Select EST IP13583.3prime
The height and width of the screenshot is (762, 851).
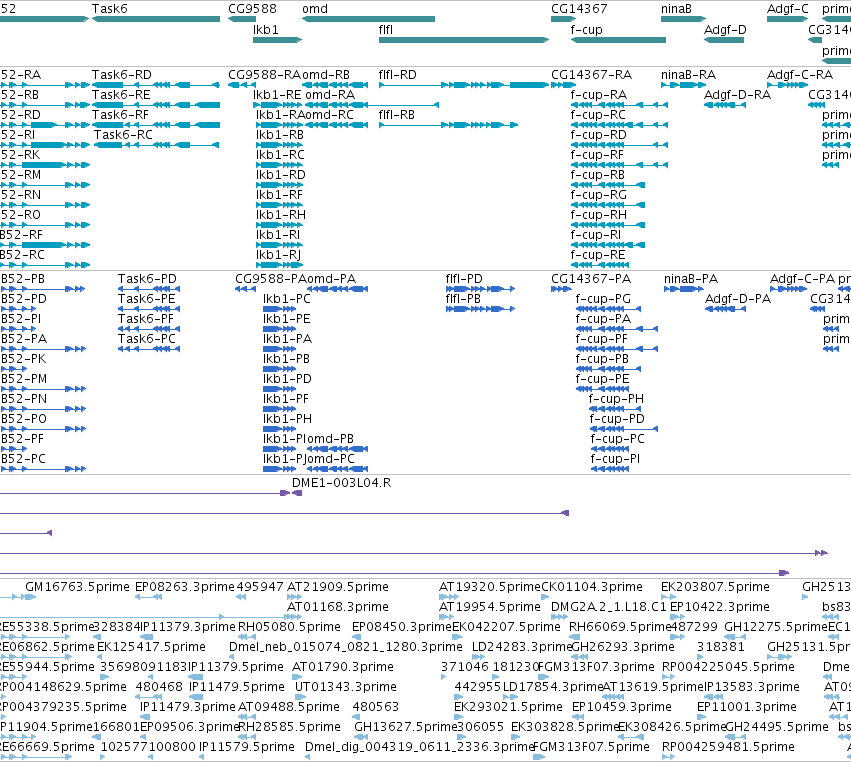click(x=752, y=687)
